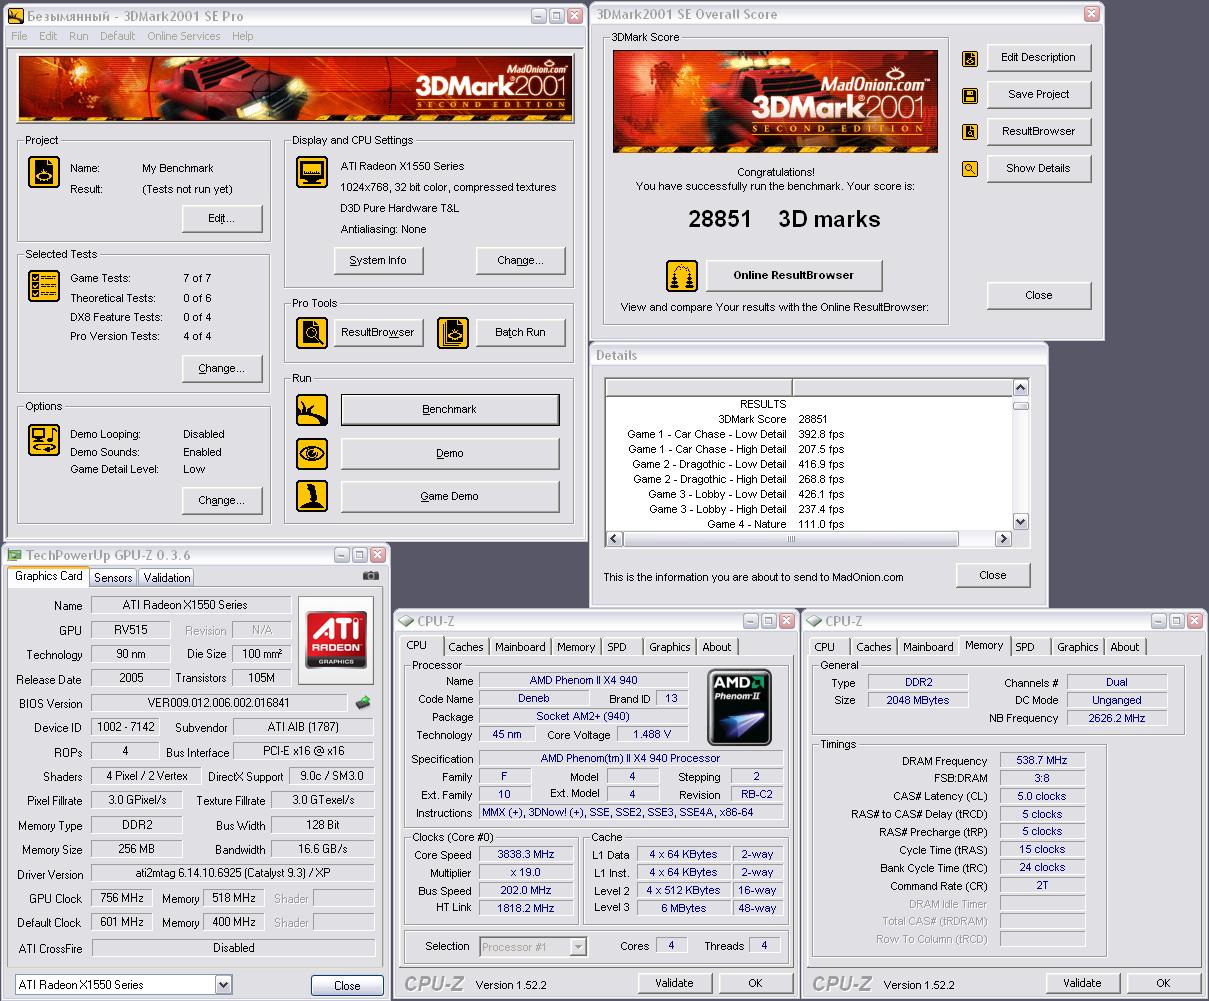Click the System Info button

(378, 260)
